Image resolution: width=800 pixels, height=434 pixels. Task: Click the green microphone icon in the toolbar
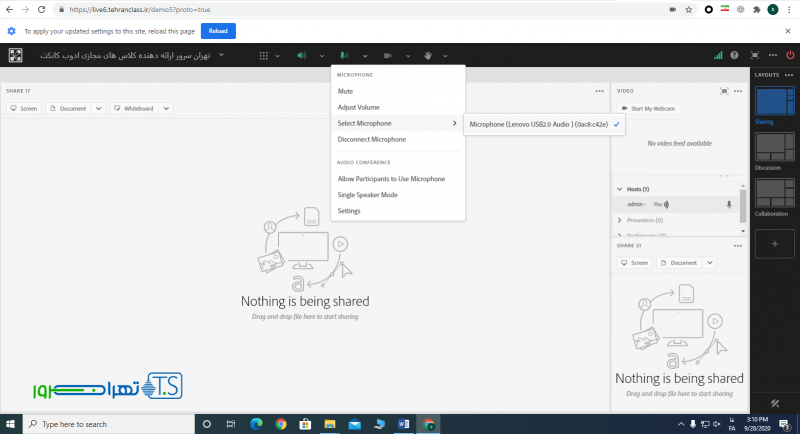[x=344, y=55]
